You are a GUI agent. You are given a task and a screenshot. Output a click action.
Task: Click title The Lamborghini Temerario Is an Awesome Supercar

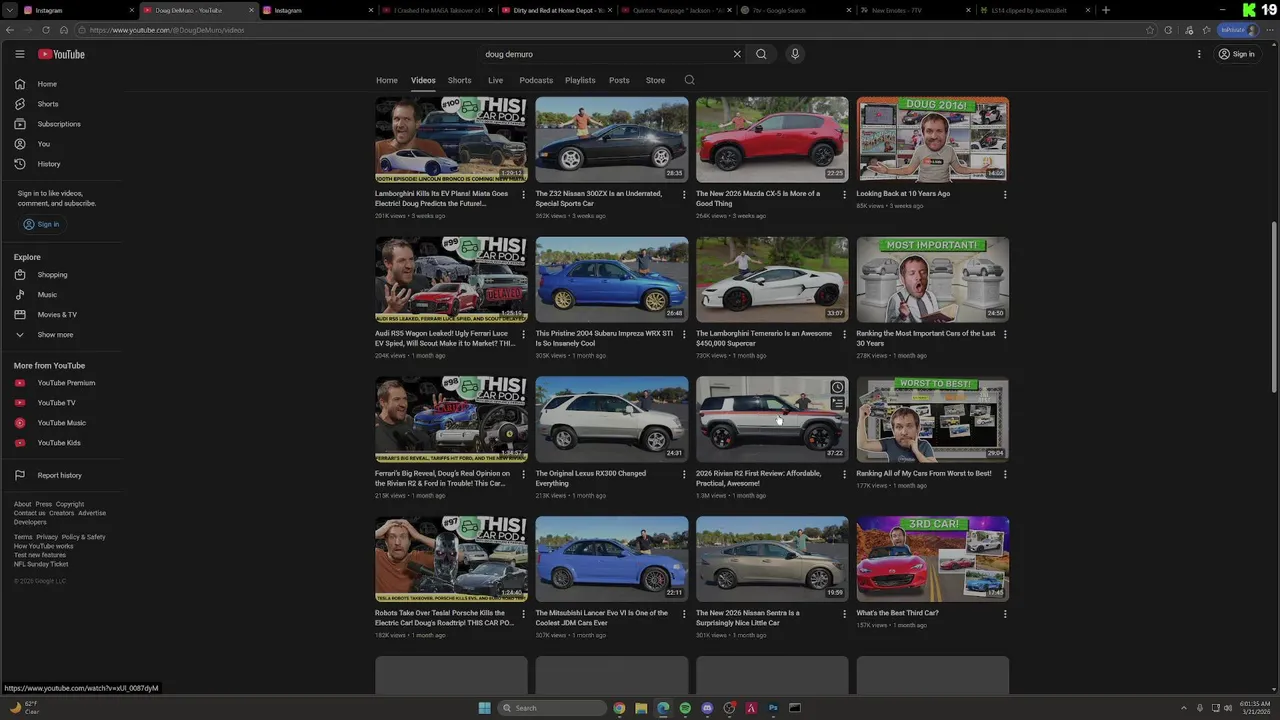tap(764, 338)
